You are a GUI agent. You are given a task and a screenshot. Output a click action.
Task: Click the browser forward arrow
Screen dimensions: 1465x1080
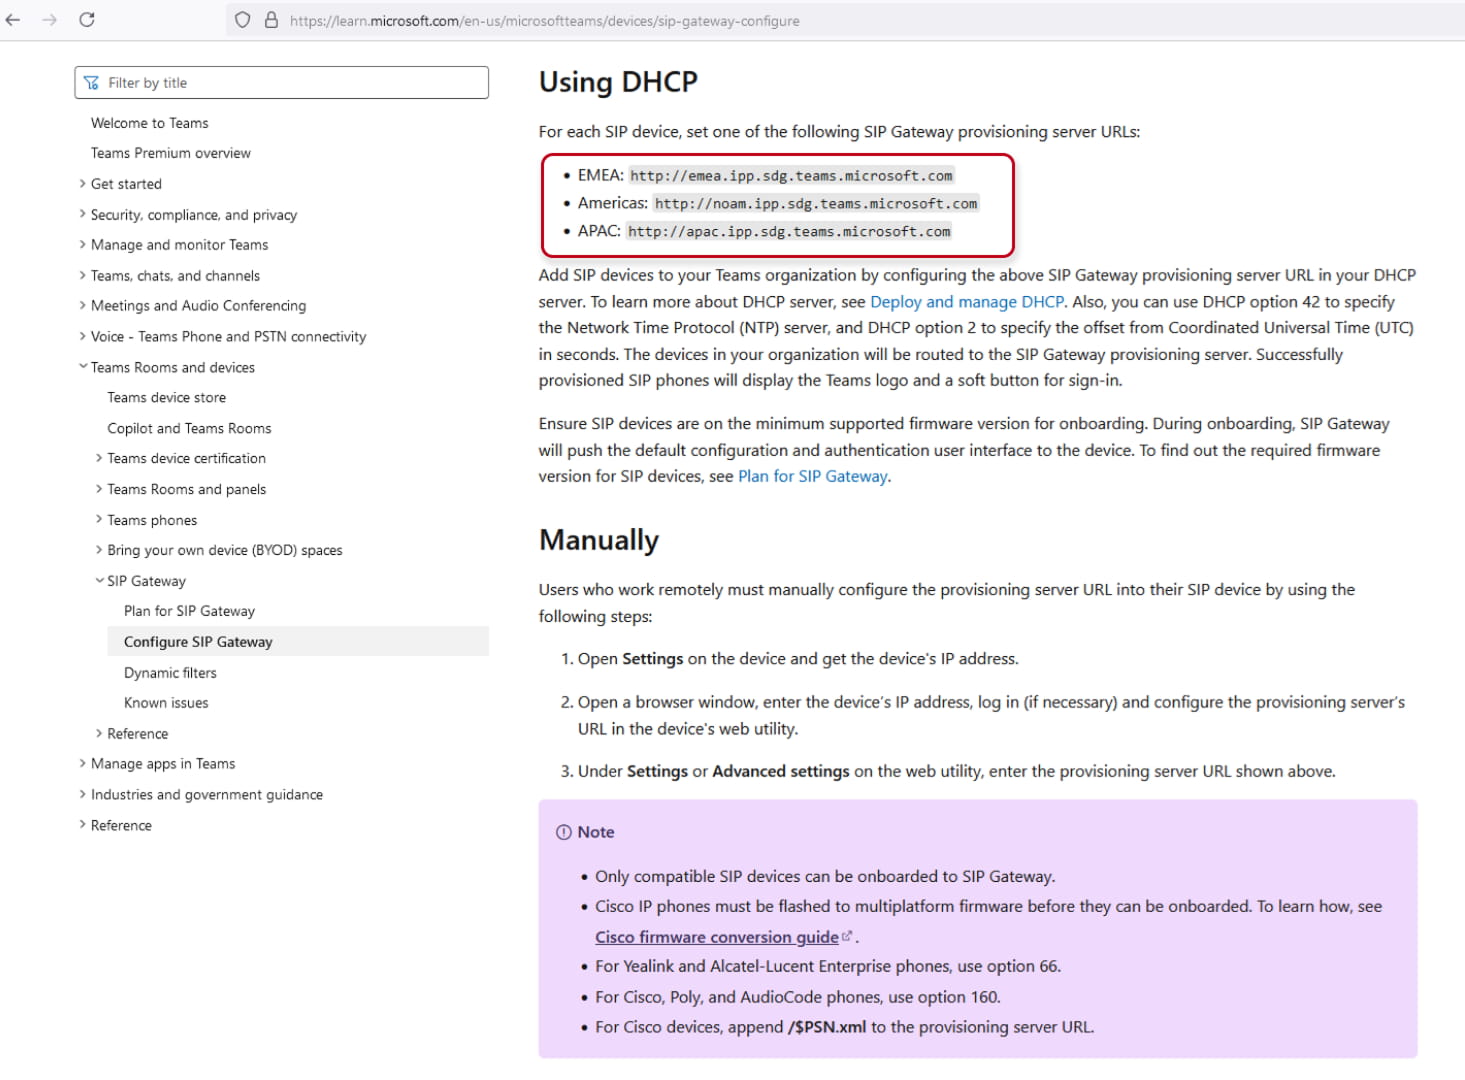click(x=50, y=20)
